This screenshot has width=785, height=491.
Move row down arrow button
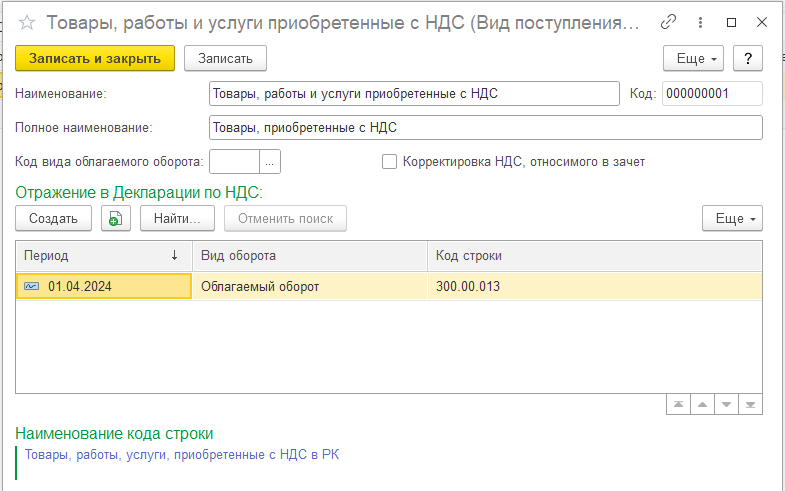[x=727, y=404]
